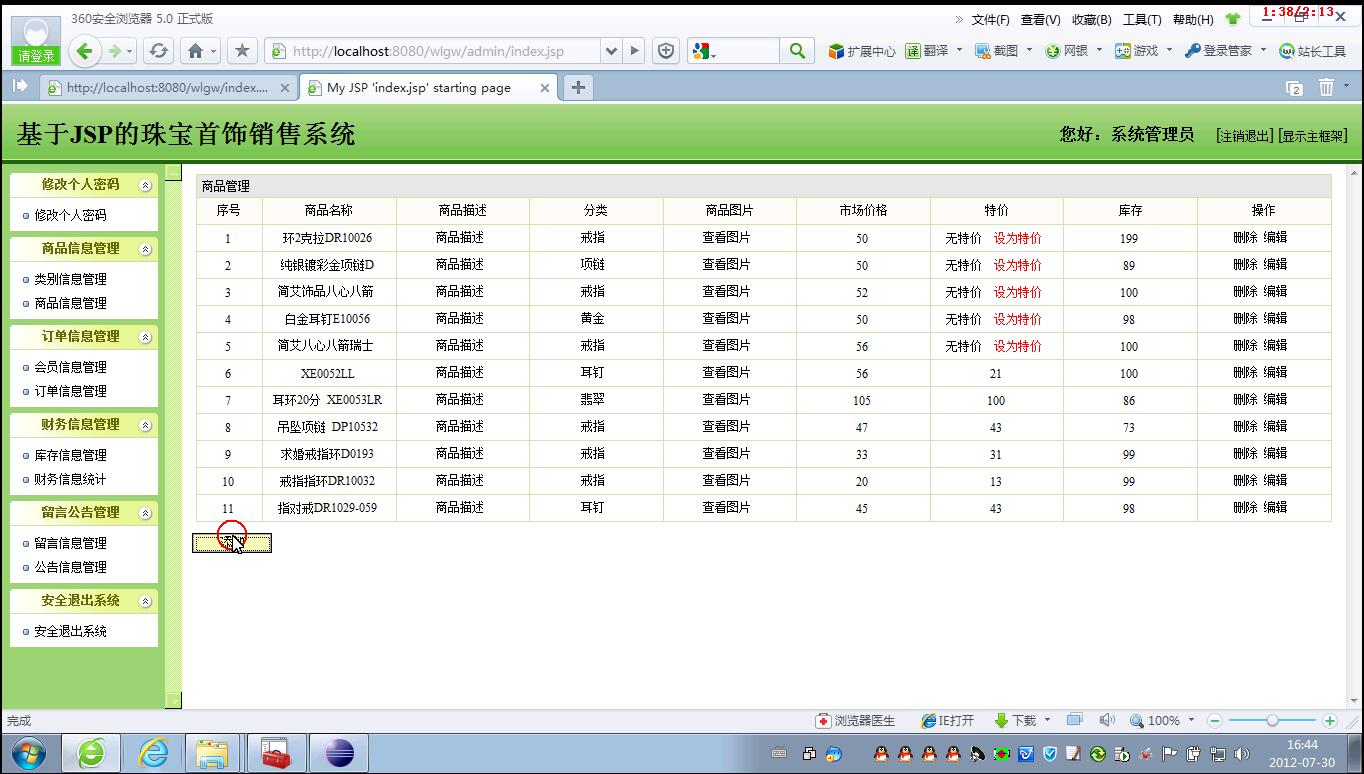Click the button below the product table
The width and height of the screenshot is (1364, 774).
tap(232, 543)
